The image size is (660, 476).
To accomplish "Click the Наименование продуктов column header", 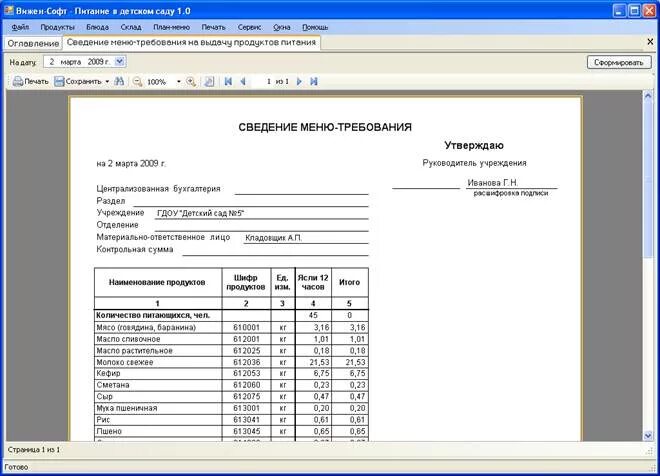I will 157,282.
